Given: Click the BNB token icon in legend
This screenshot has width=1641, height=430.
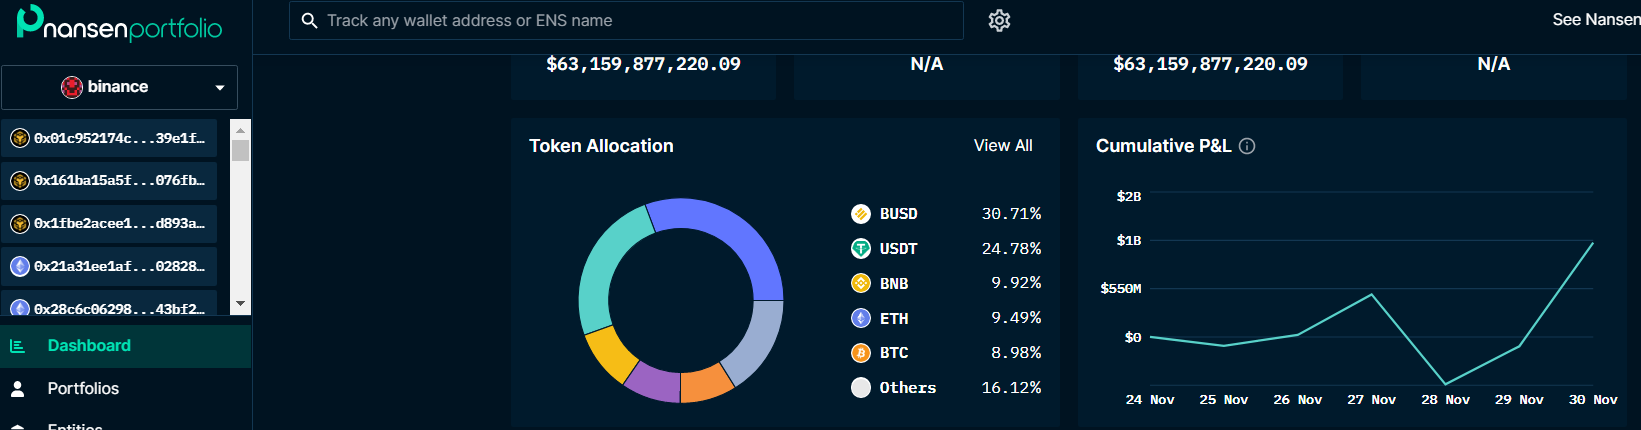Looking at the screenshot, I should pos(860,284).
